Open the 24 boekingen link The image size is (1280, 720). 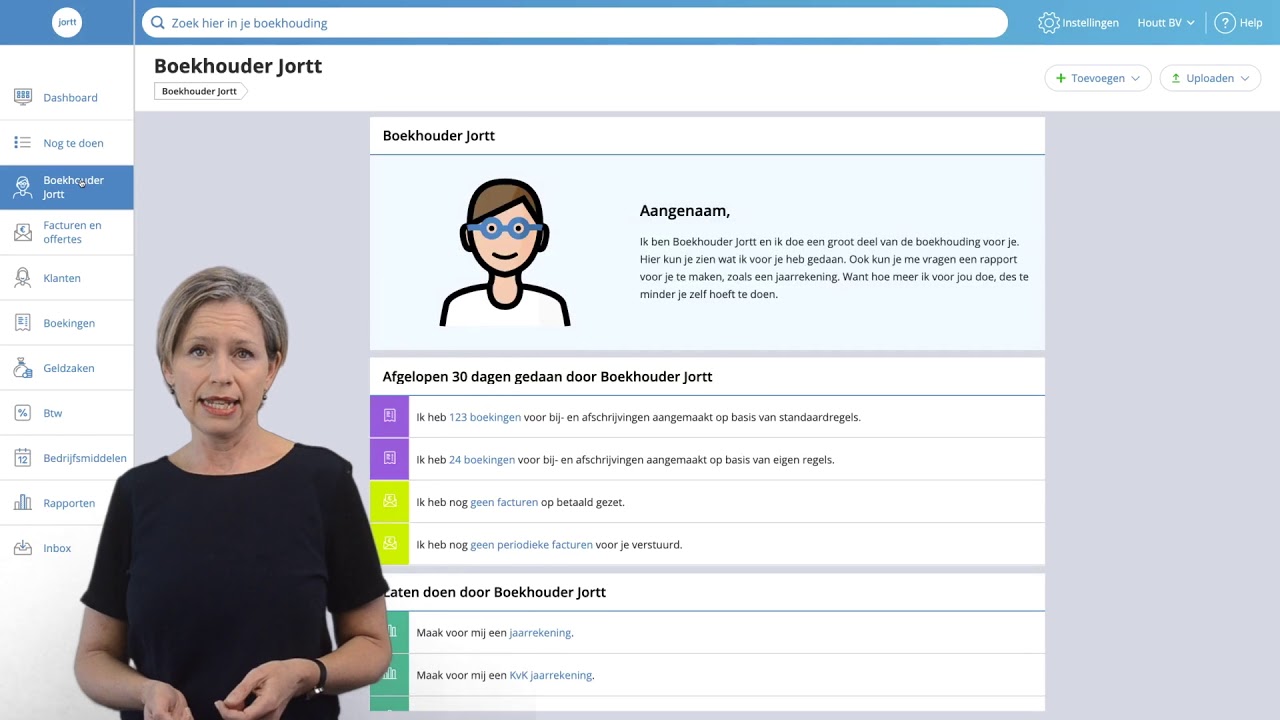pyautogui.click(x=482, y=460)
